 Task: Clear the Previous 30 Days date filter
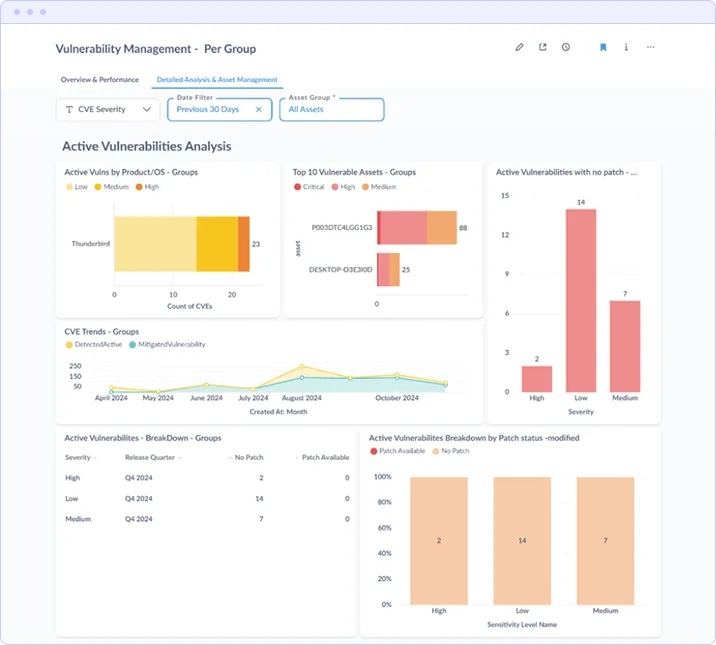point(258,110)
